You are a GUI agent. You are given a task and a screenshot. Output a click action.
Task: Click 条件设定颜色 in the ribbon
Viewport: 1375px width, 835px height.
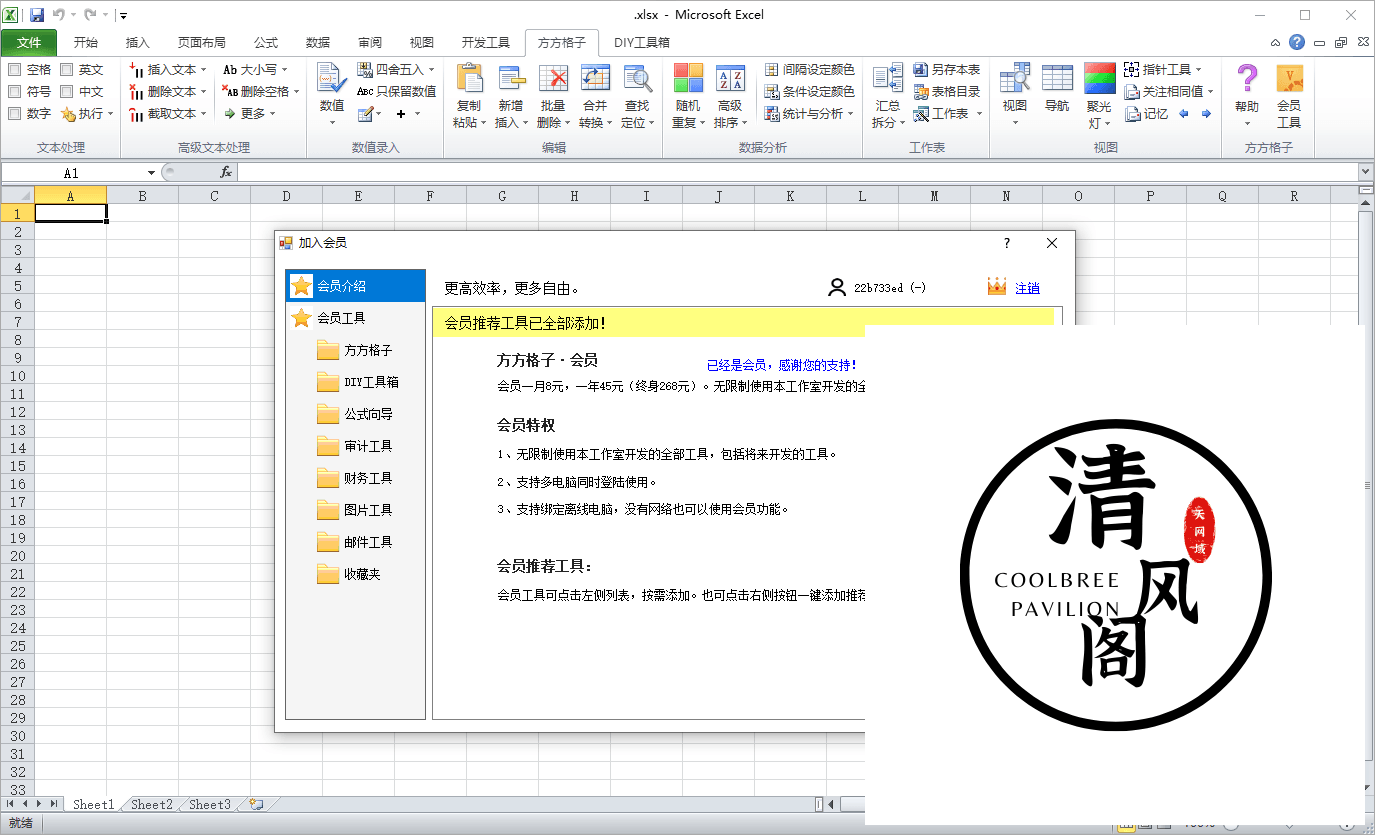pos(810,91)
